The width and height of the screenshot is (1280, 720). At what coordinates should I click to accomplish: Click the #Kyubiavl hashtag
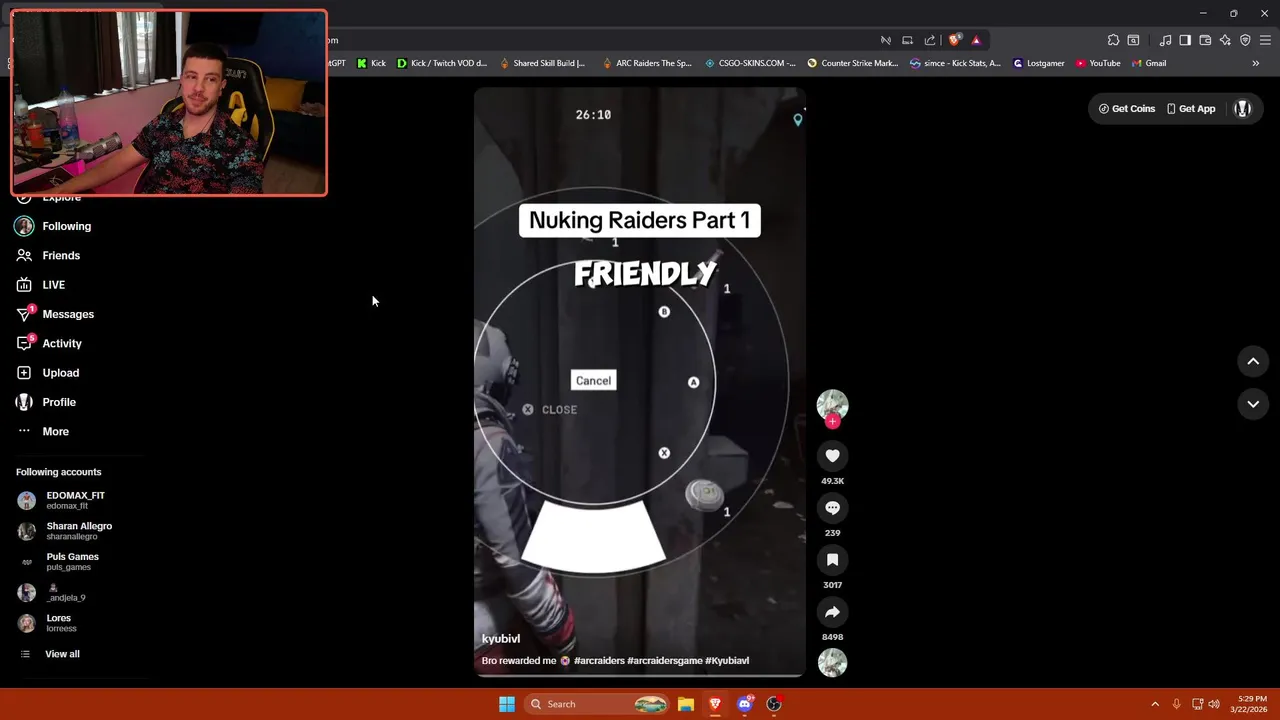(727, 661)
